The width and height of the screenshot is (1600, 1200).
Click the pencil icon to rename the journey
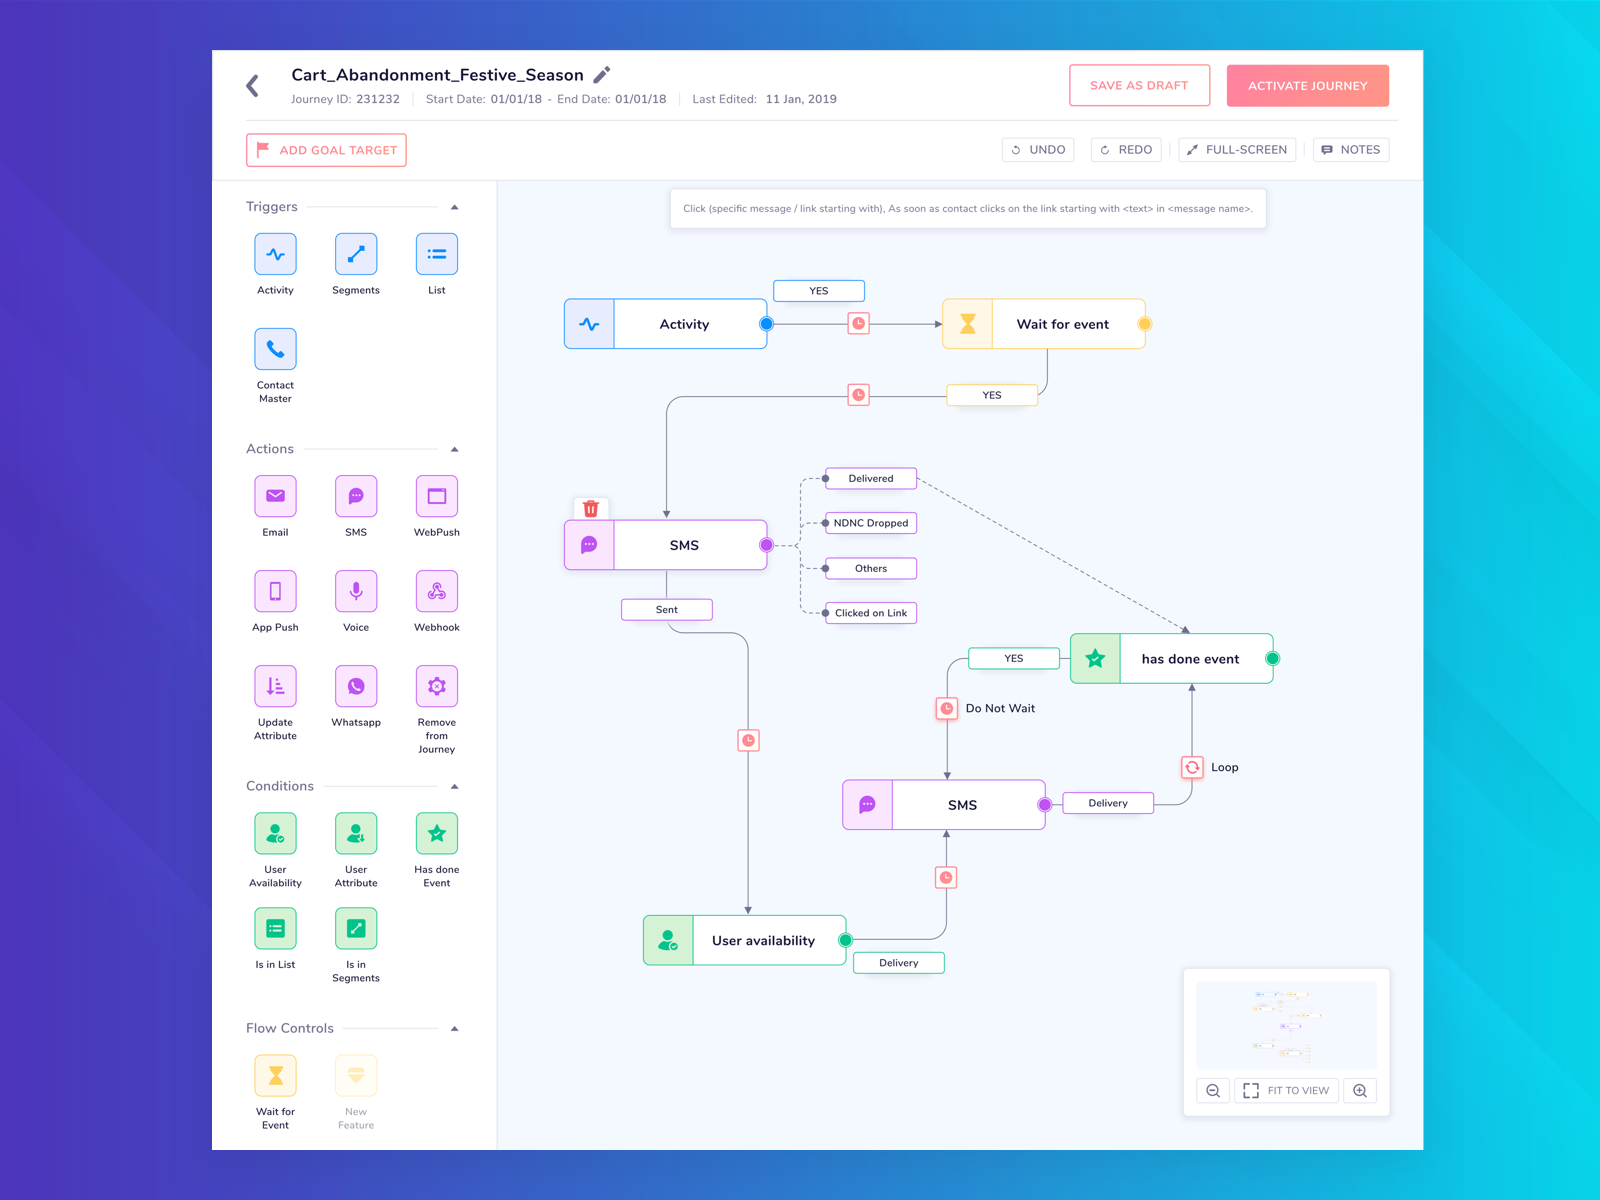[601, 74]
